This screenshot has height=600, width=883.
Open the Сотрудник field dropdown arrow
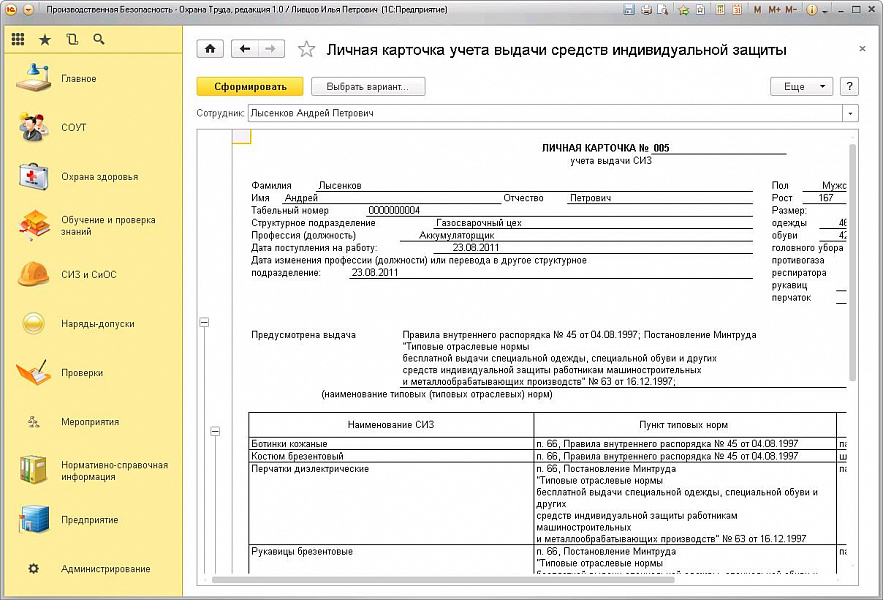850,113
